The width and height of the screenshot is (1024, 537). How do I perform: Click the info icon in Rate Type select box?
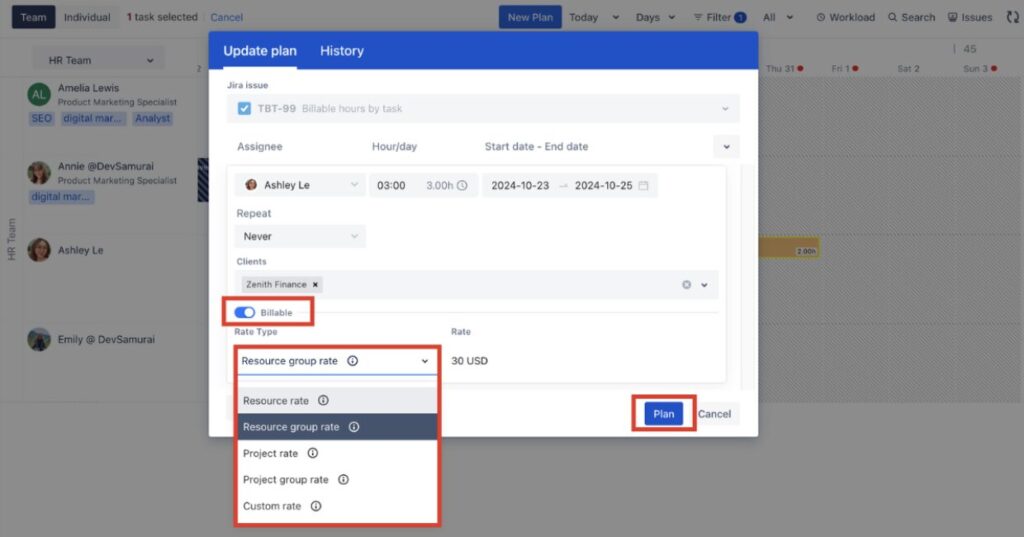pos(353,361)
